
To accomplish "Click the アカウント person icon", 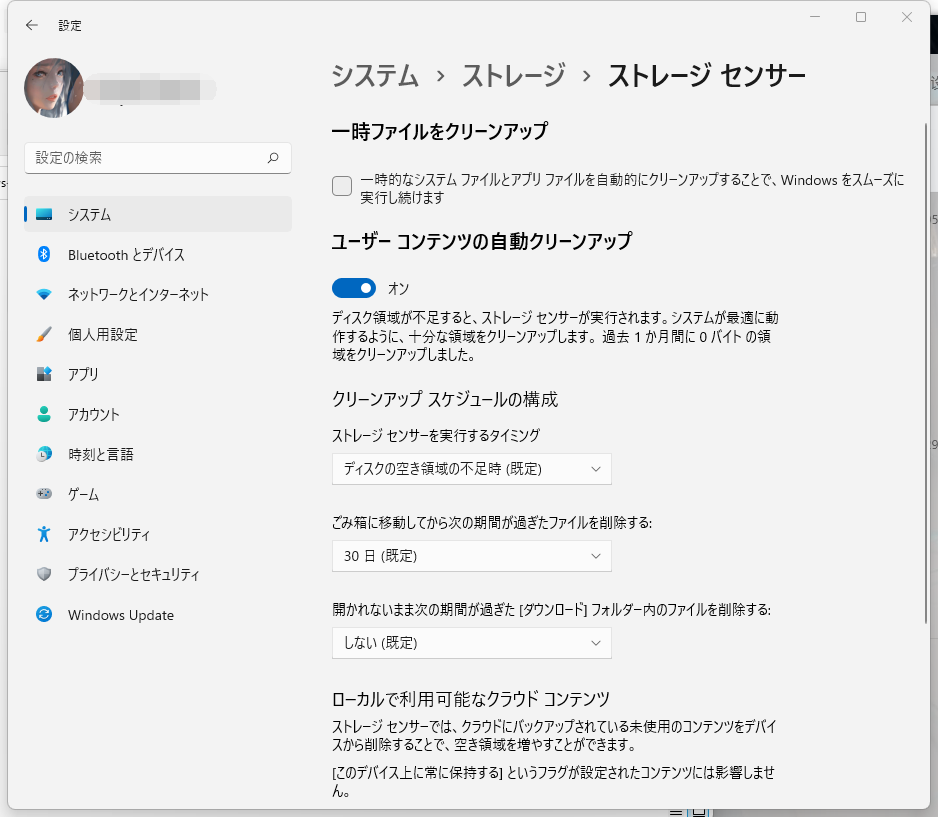I will click(44, 414).
